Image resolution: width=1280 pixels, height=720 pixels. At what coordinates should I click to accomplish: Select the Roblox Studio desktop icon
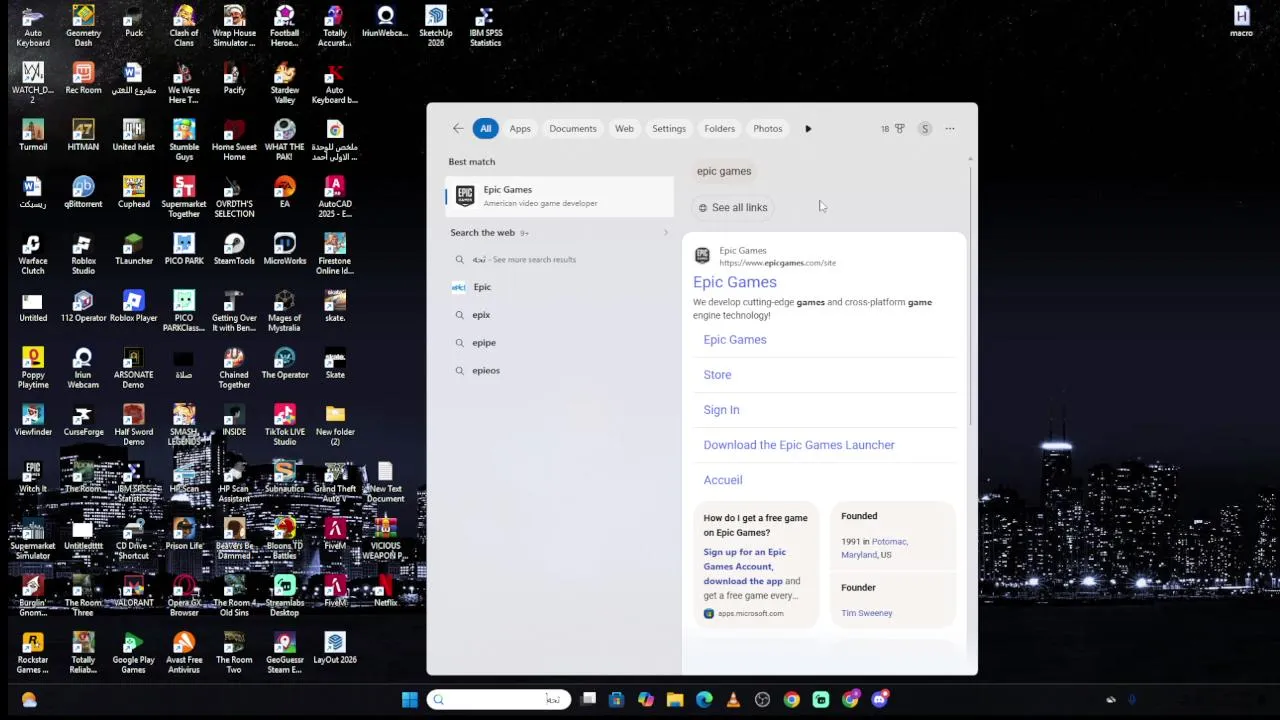(x=83, y=254)
